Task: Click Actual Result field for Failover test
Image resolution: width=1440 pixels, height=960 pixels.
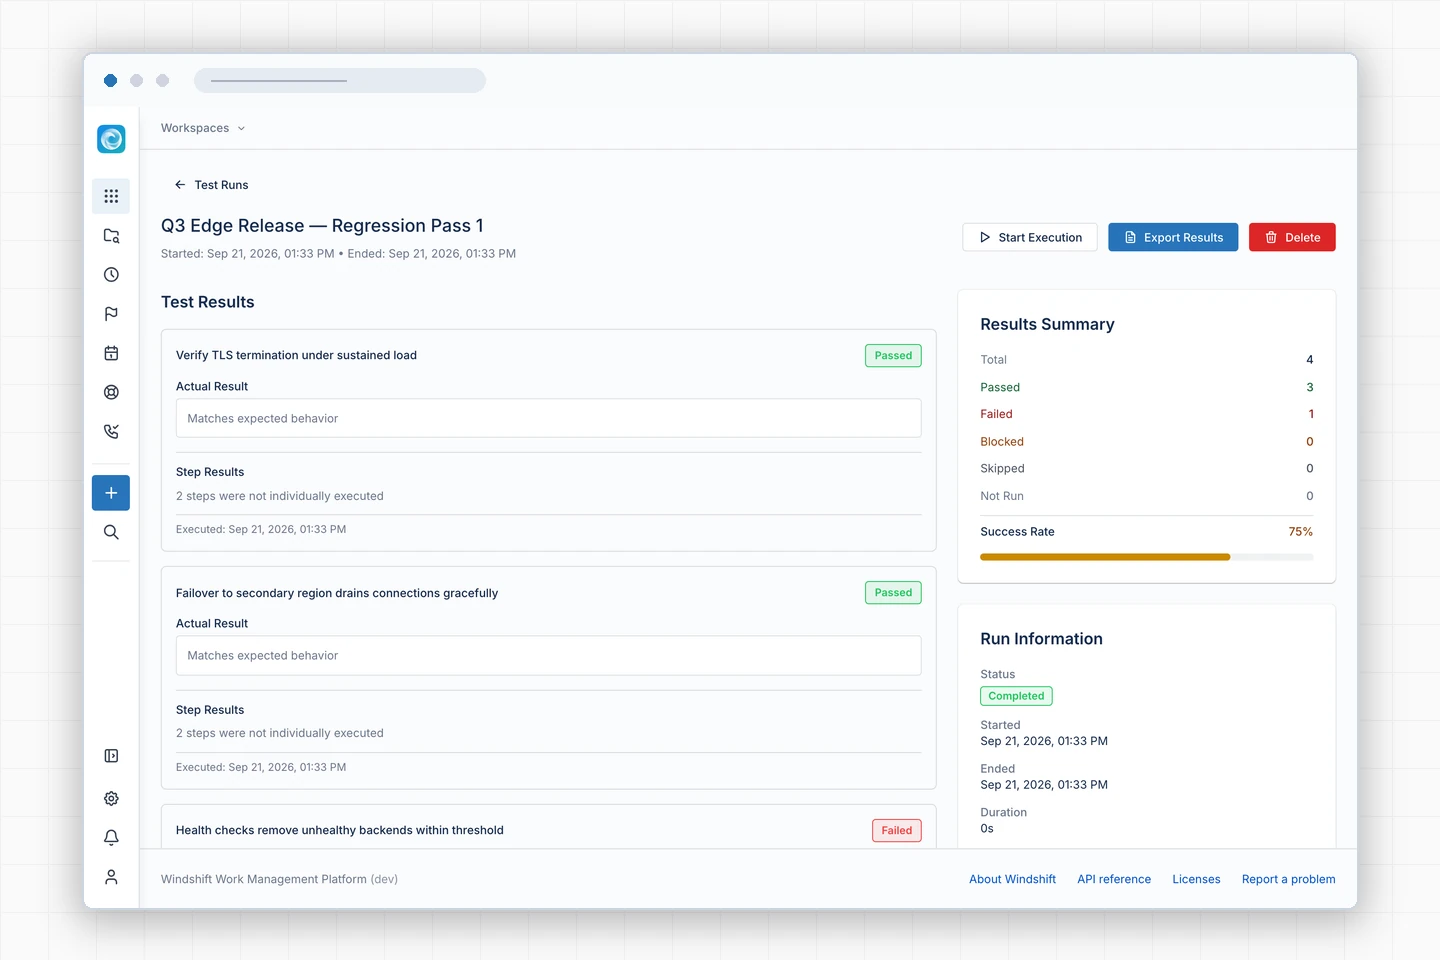Action: pyautogui.click(x=548, y=656)
